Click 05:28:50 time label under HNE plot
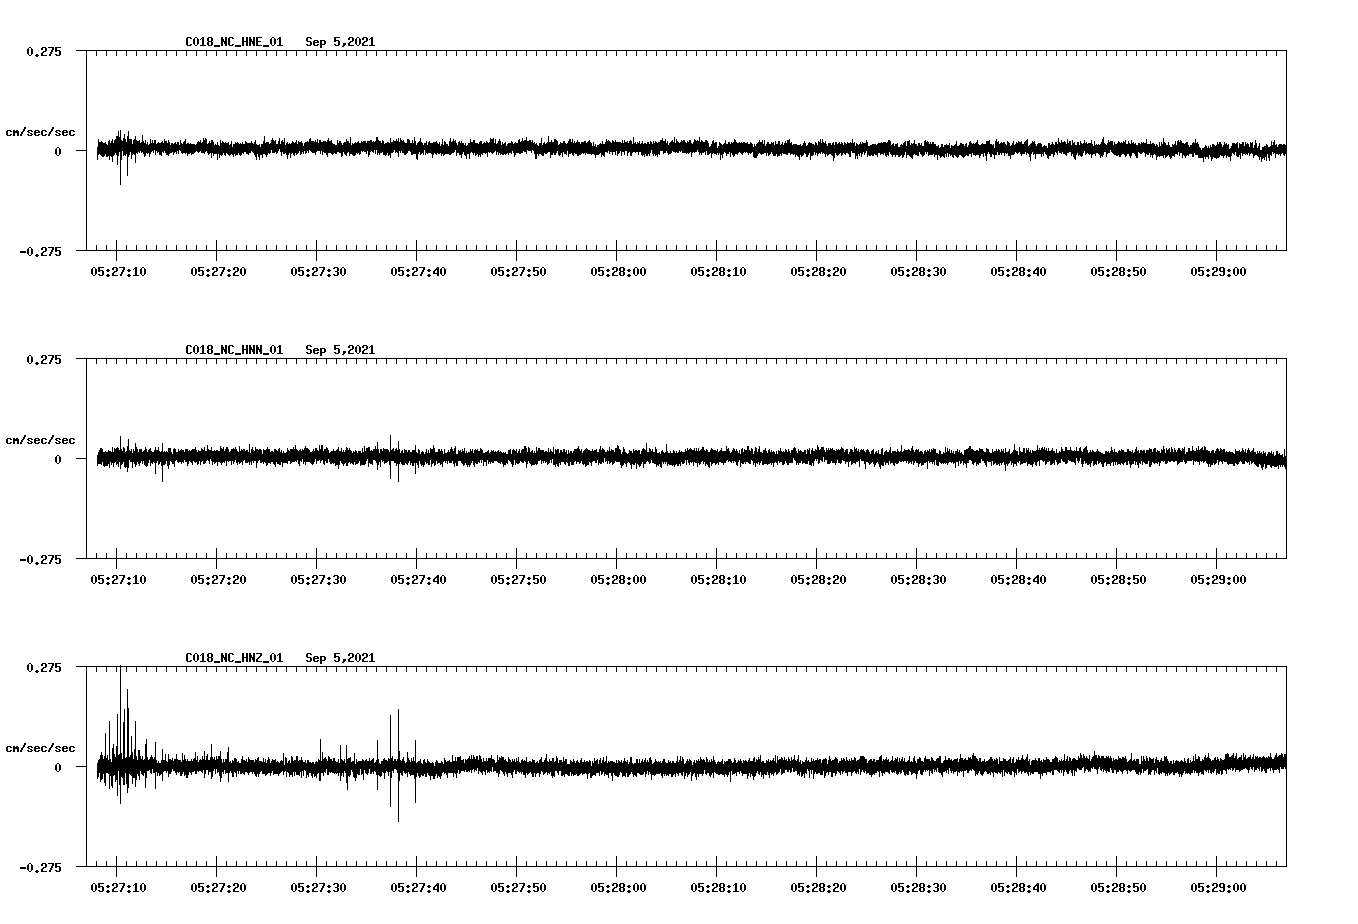Viewport: 1358px width, 924px height. [1118, 271]
